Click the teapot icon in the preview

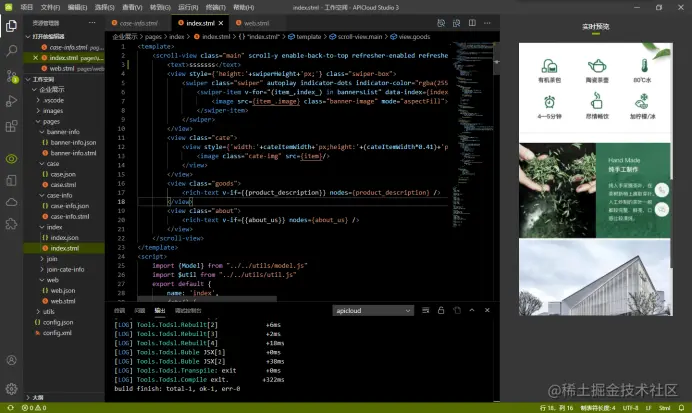[597, 66]
